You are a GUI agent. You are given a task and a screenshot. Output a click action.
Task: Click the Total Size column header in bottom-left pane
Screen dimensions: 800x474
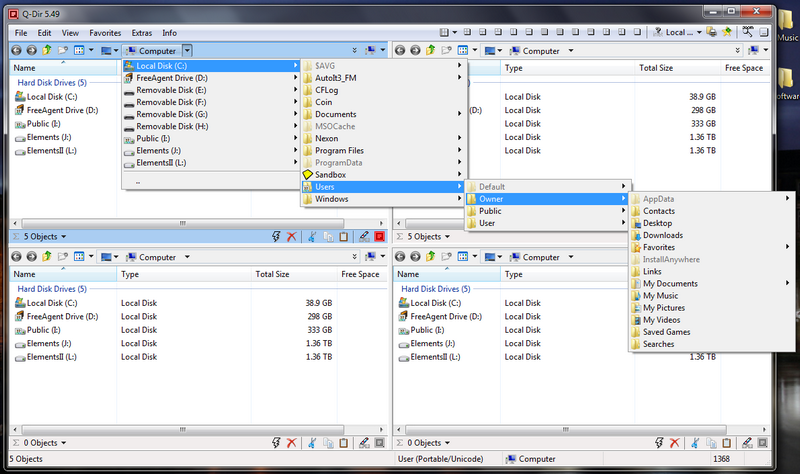tap(272, 274)
